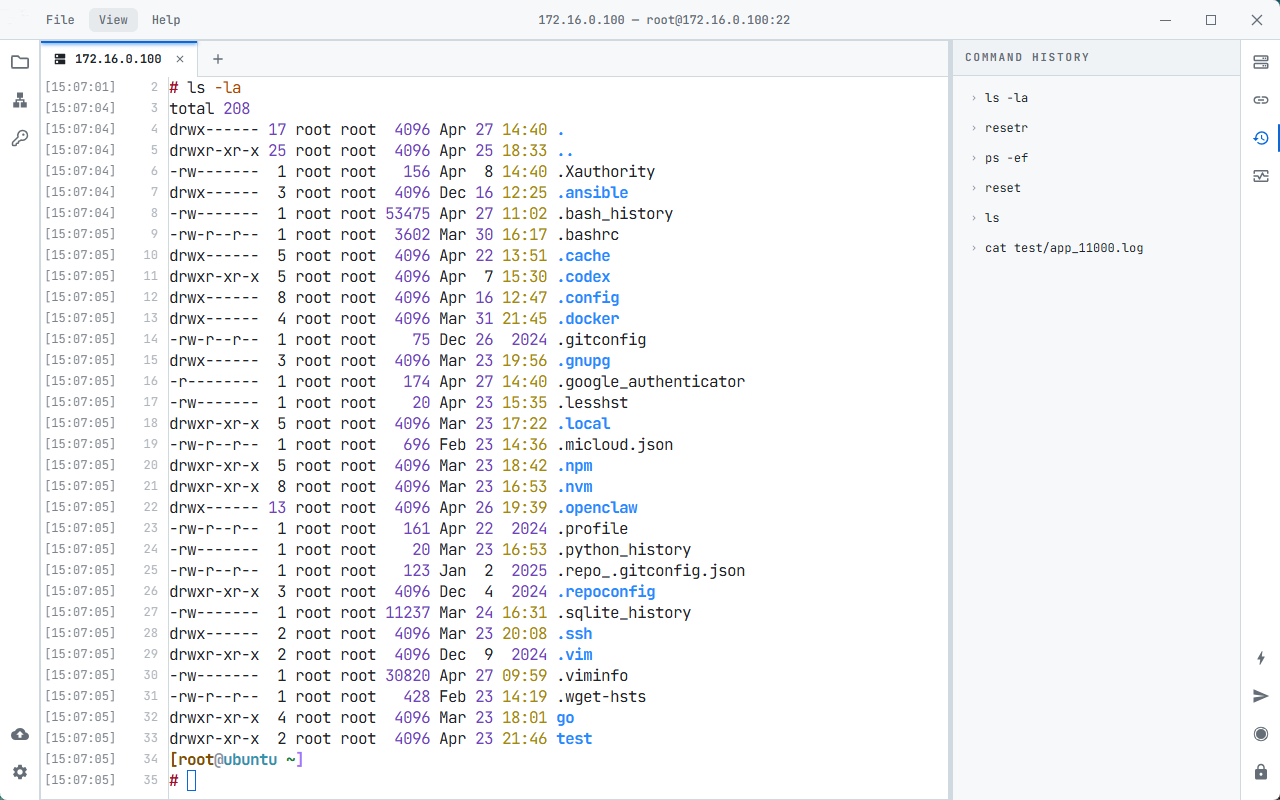Click the 'total 208' output line
This screenshot has height=800, width=1280.
(x=210, y=109)
